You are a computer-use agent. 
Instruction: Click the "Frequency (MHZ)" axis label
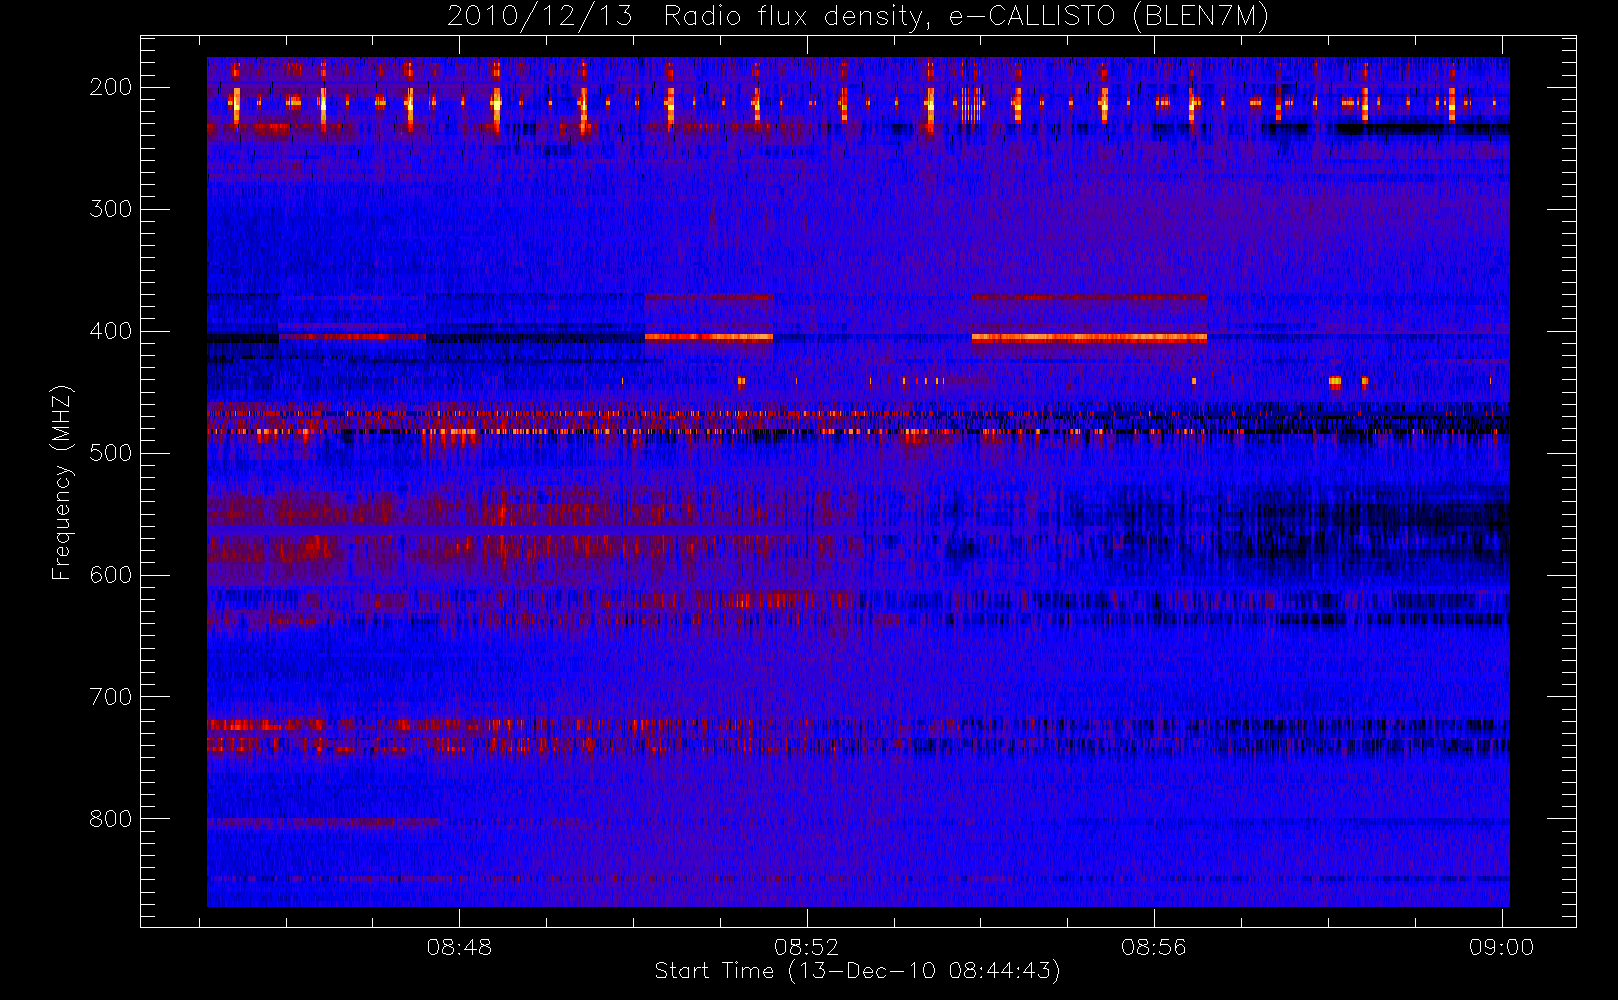point(62,482)
